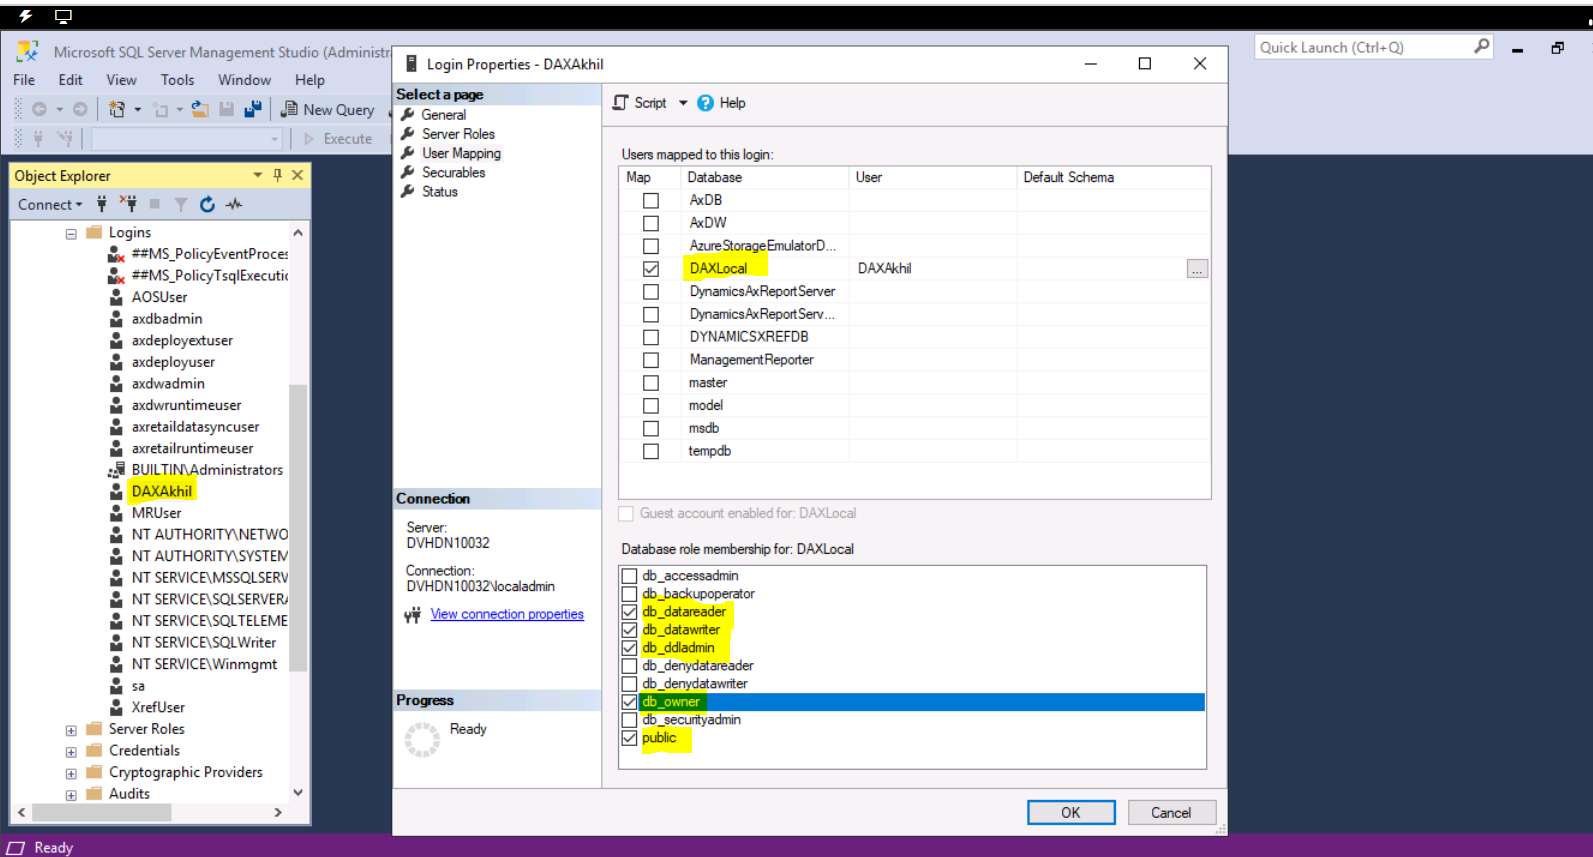This screenshot has height=857, width=1593.
Task: Check the master database map checkbox
Action: tap(651, 383)
